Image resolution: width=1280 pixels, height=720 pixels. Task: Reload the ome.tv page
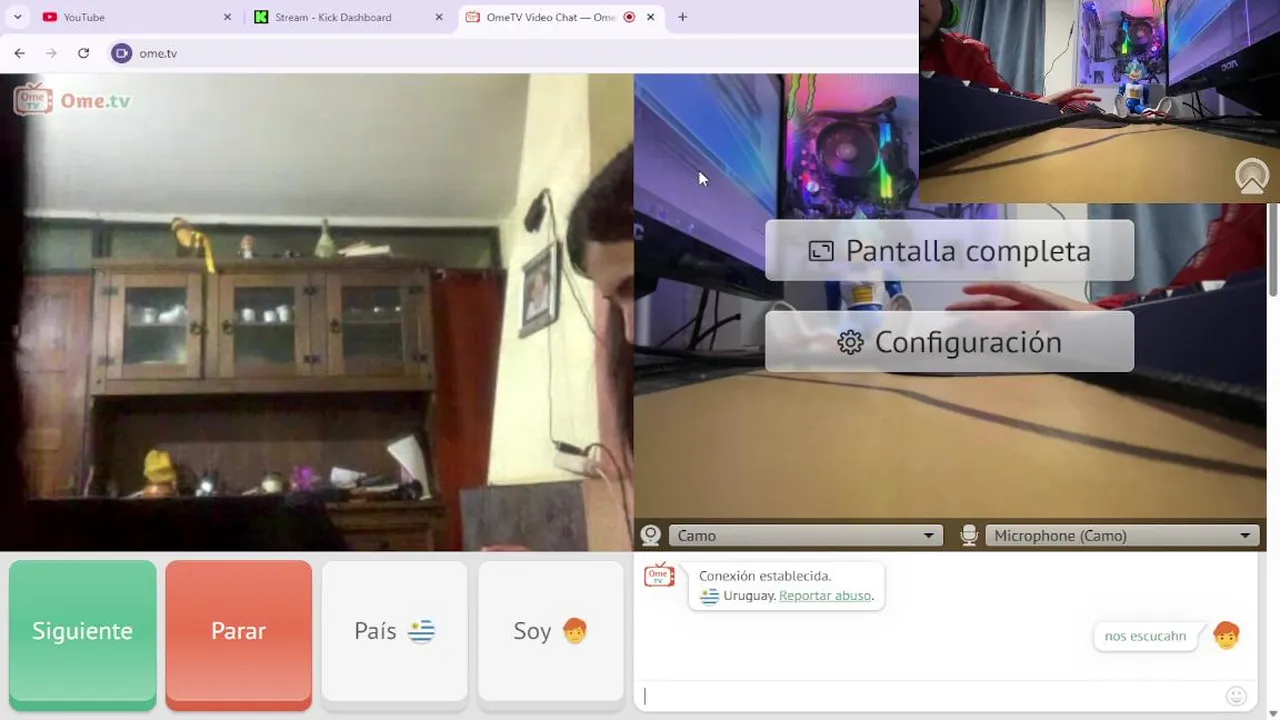click(x=84, y=53)
